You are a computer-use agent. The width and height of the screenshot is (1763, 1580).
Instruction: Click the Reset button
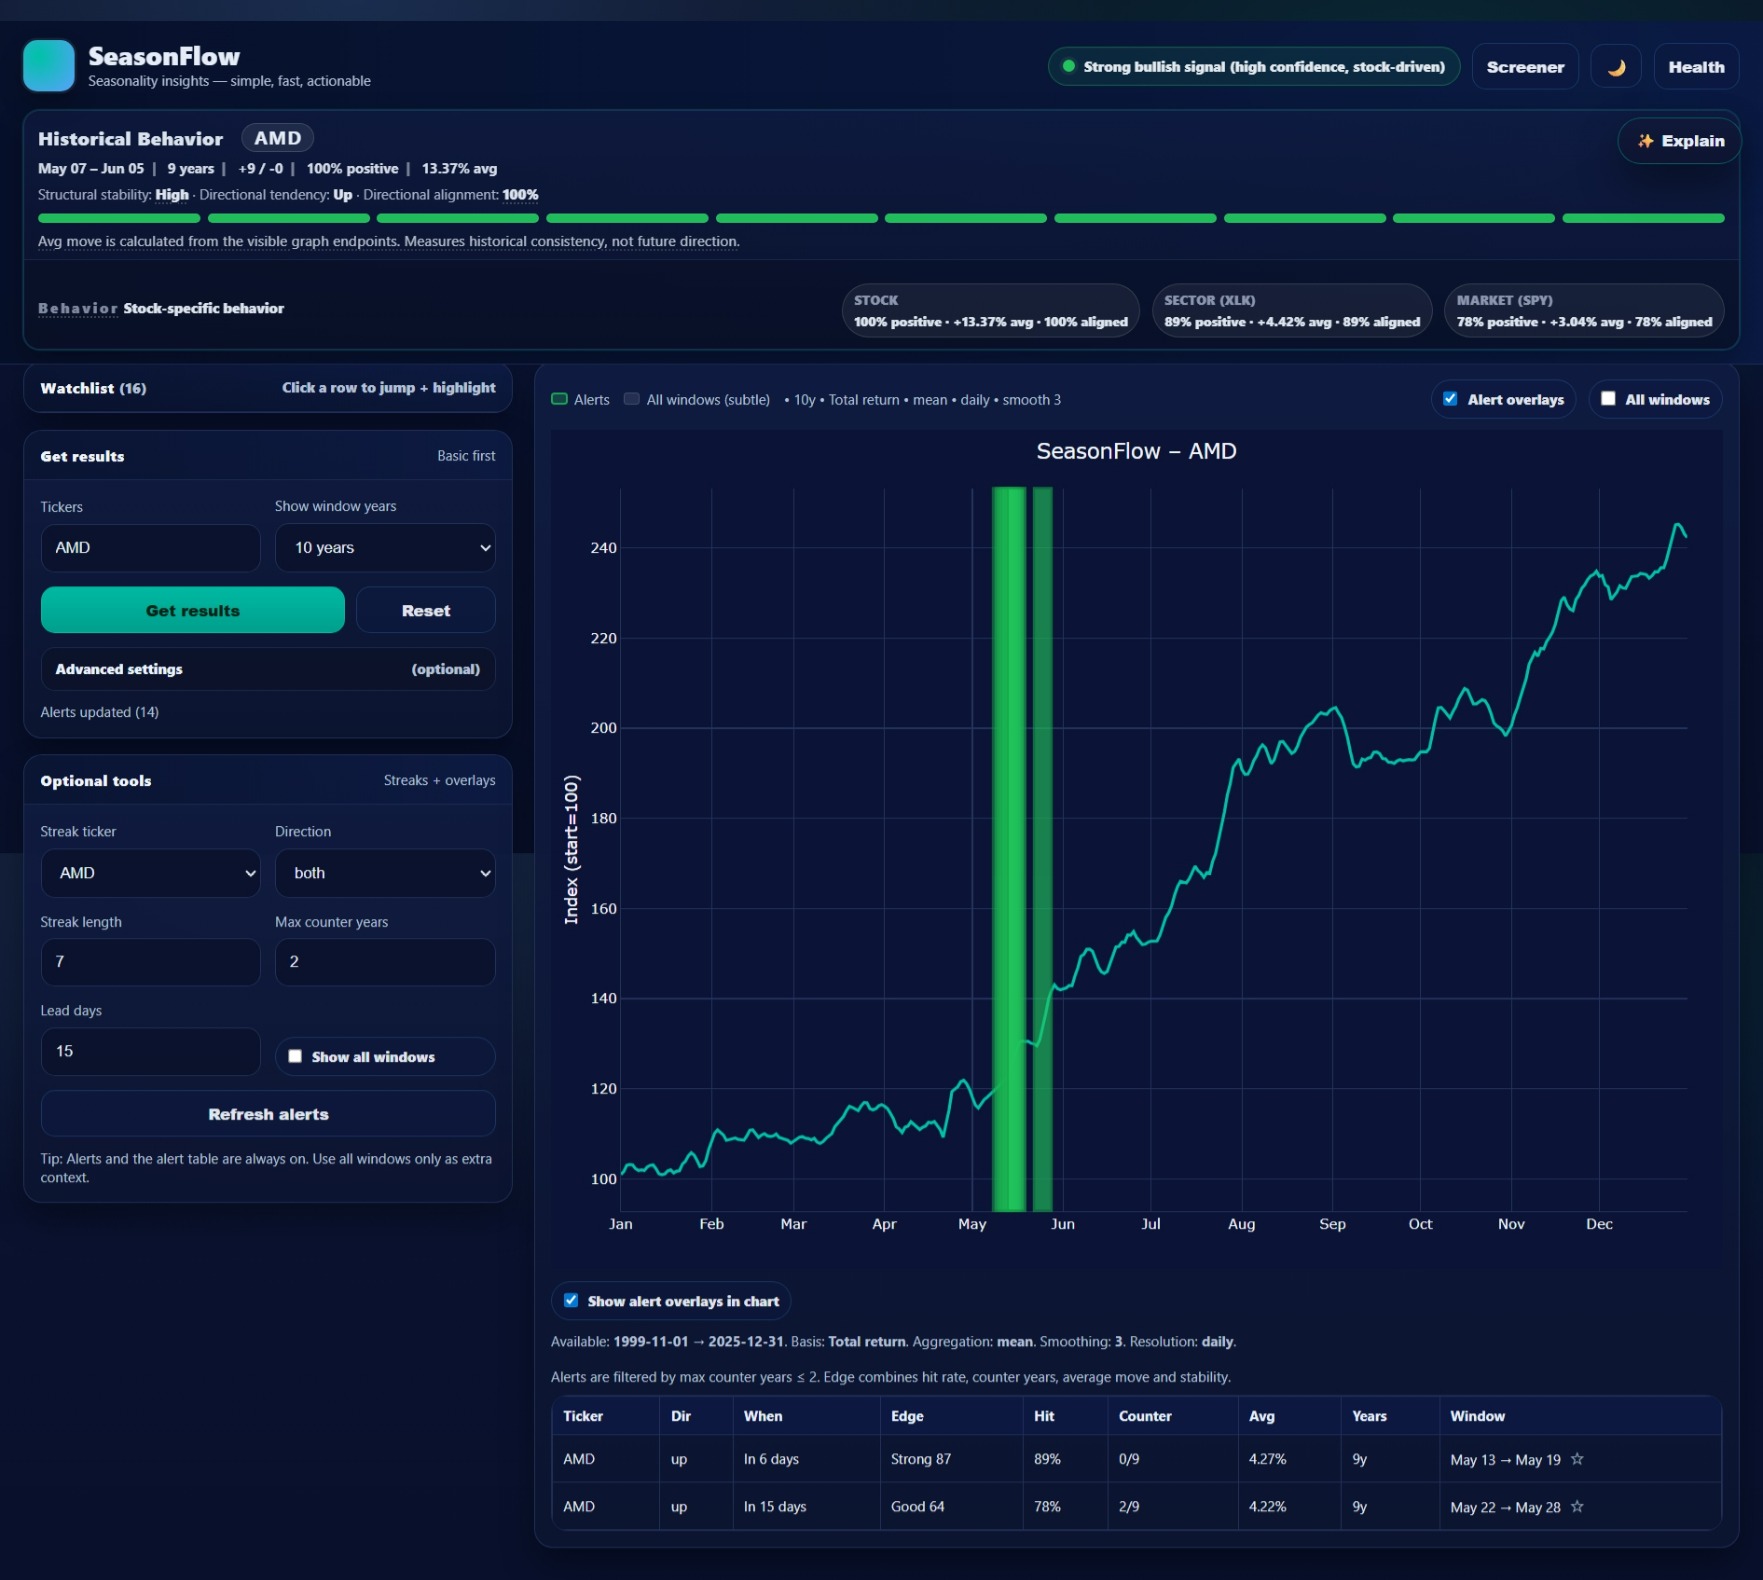tap(426, 610)
